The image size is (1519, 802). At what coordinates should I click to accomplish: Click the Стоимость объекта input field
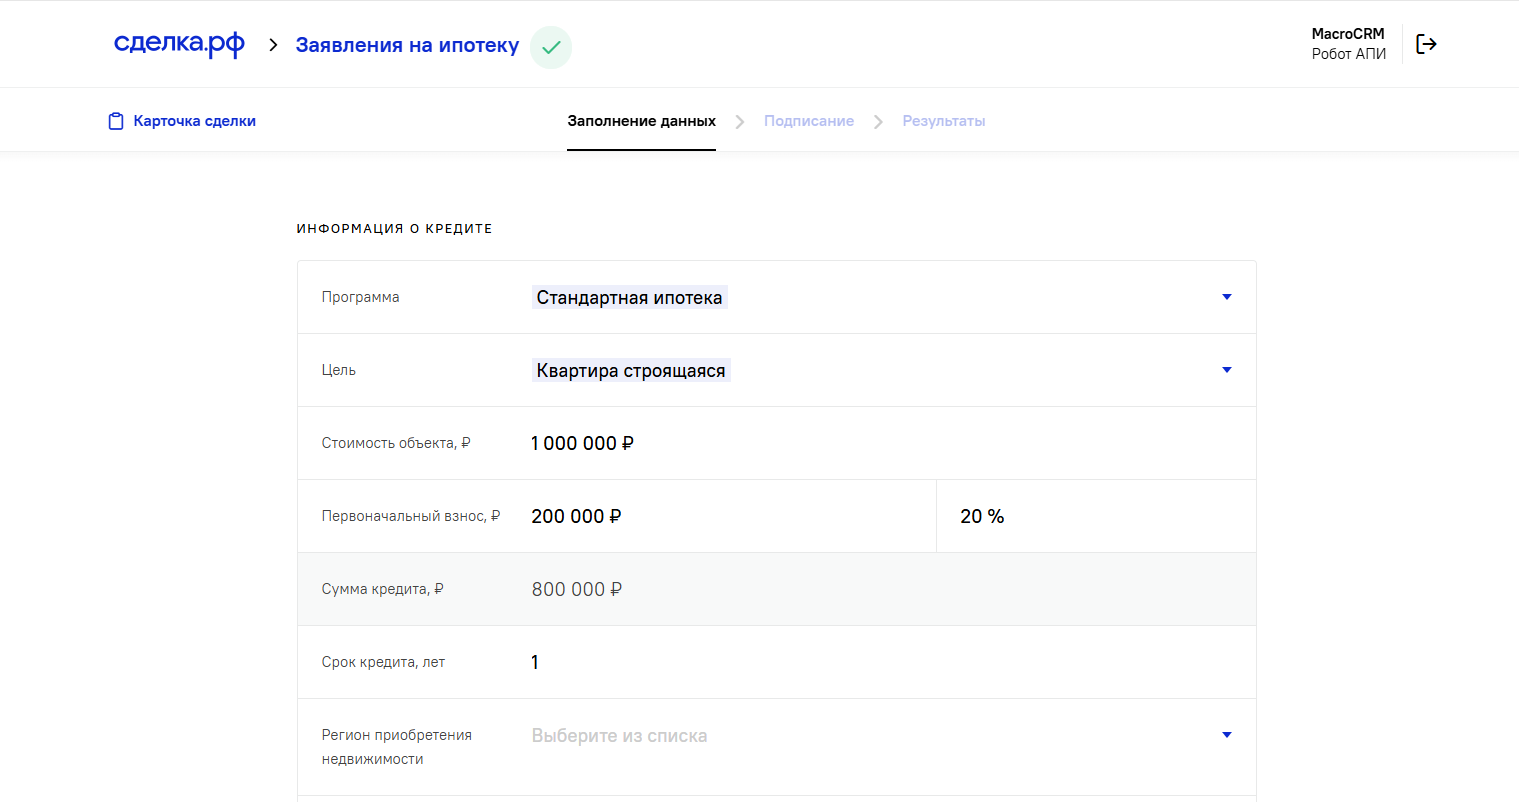coord(880,443)
